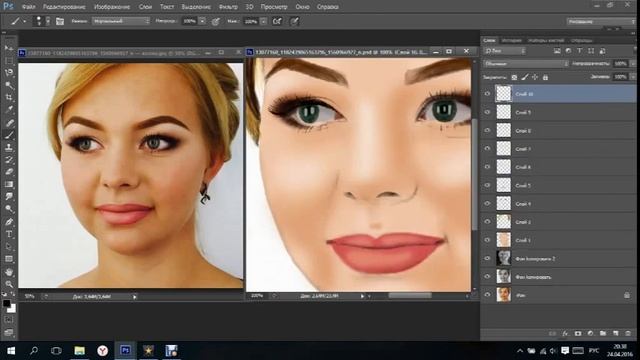Open Windows Start menu
Viewport: 640px width, 360px height.
click(x=11, y=351)
